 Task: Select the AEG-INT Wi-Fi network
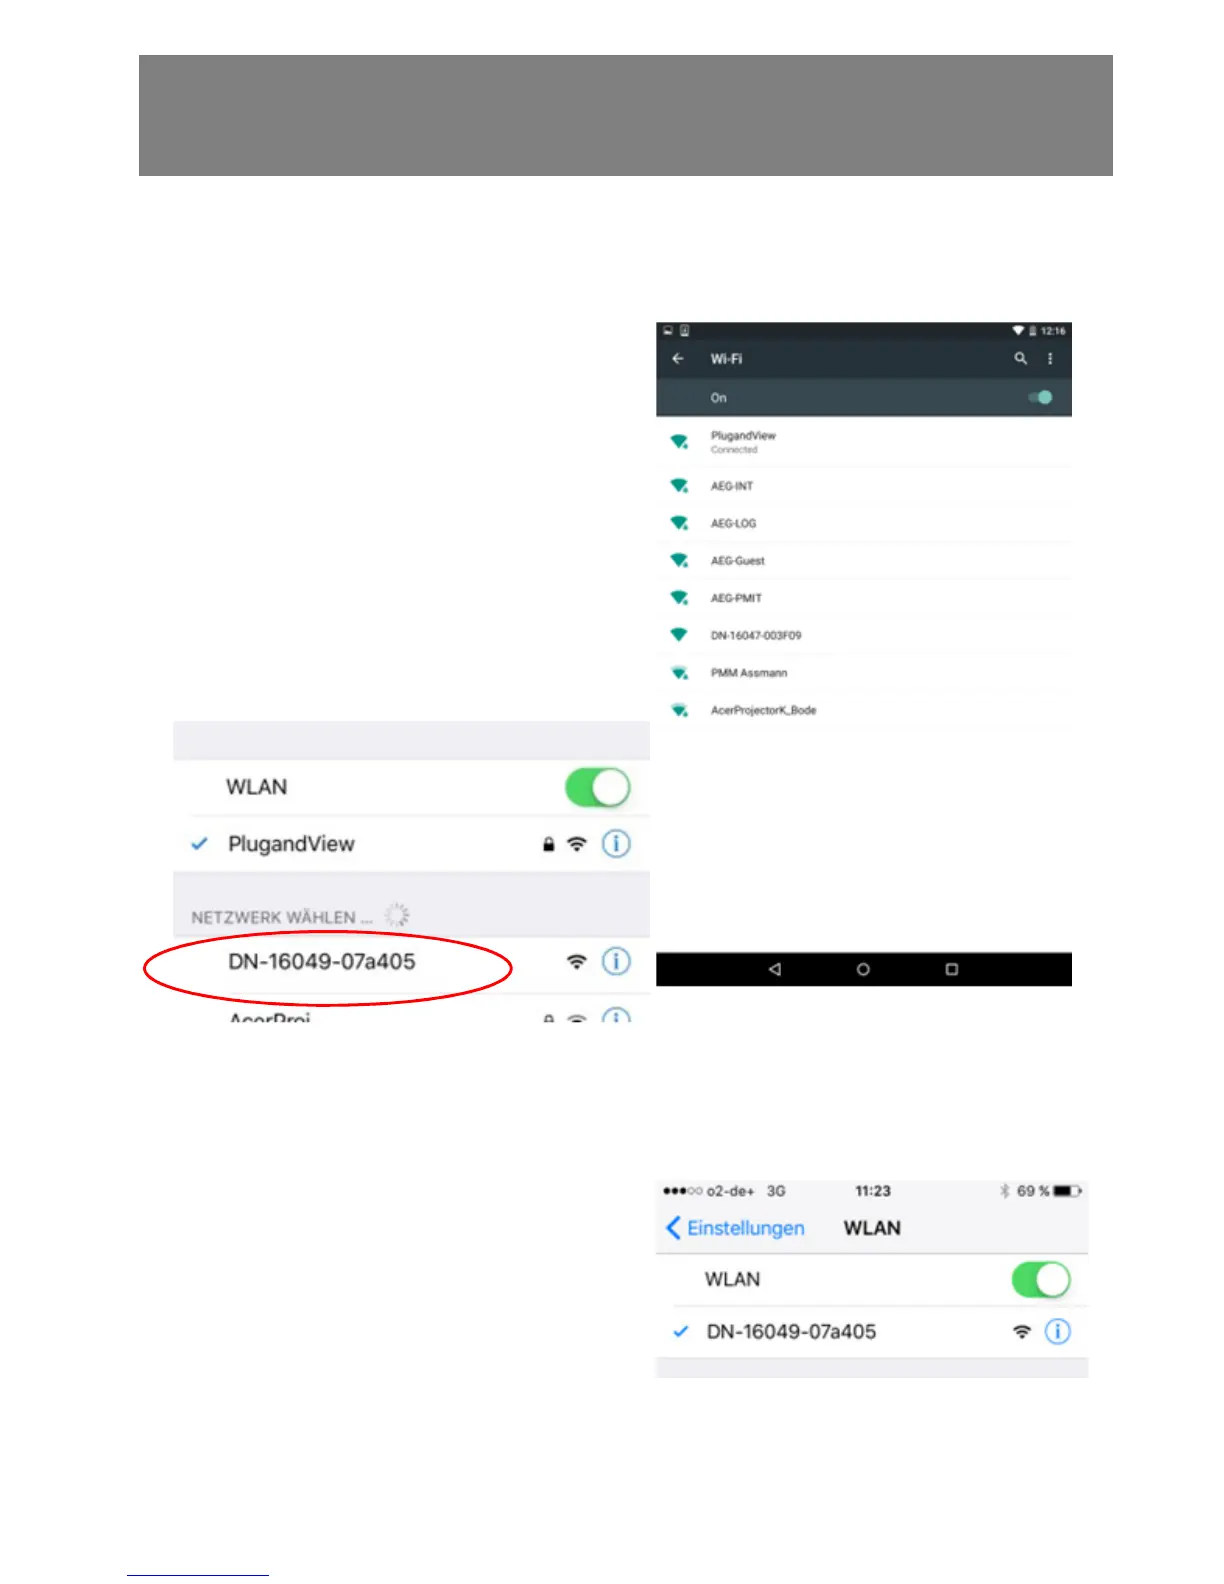pyautogui.click(x=864, y=486)
